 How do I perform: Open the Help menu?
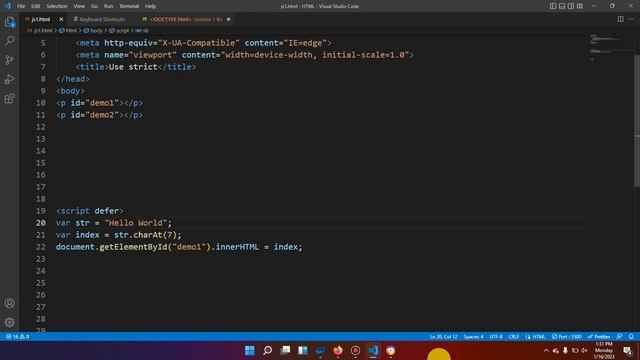[x=151, y=6]
